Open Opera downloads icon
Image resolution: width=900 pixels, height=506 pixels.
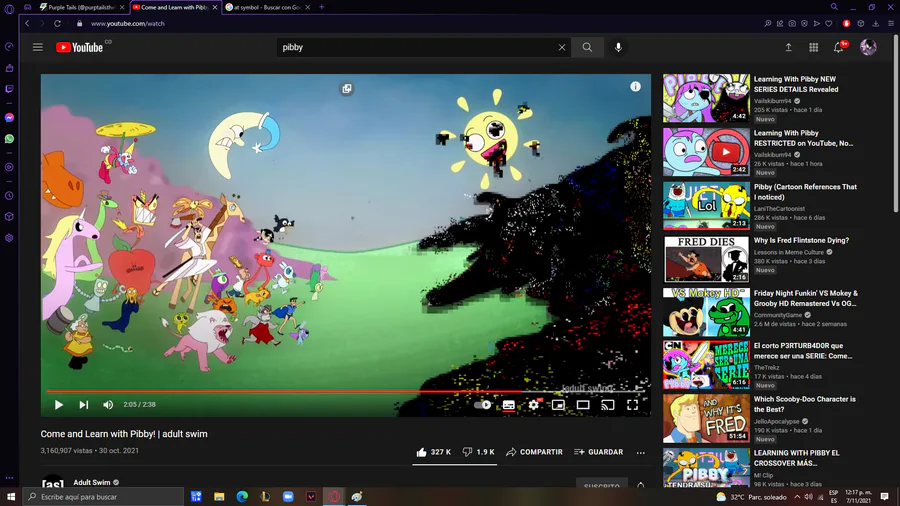pyautogui.click(x=876, y=24)
